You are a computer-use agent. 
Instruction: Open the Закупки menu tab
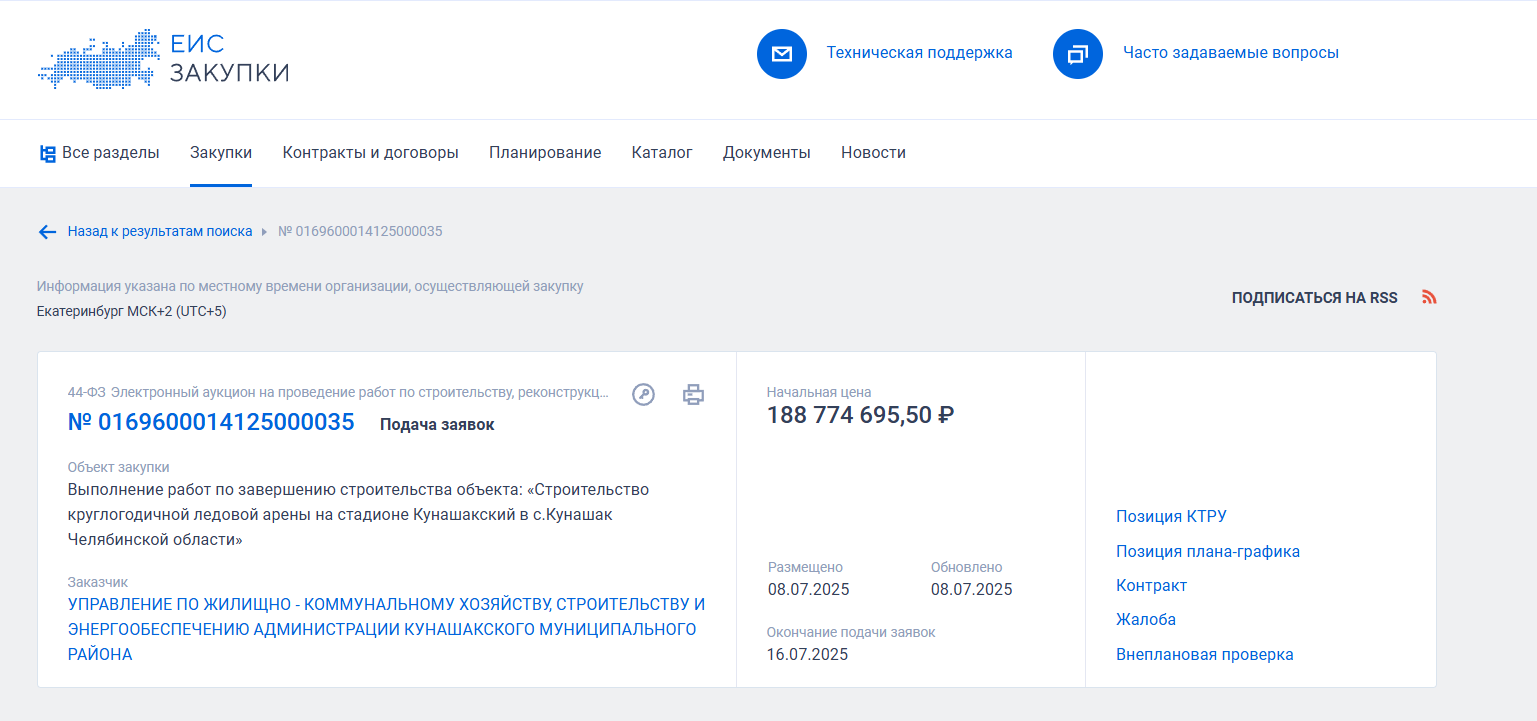[221, 153]
